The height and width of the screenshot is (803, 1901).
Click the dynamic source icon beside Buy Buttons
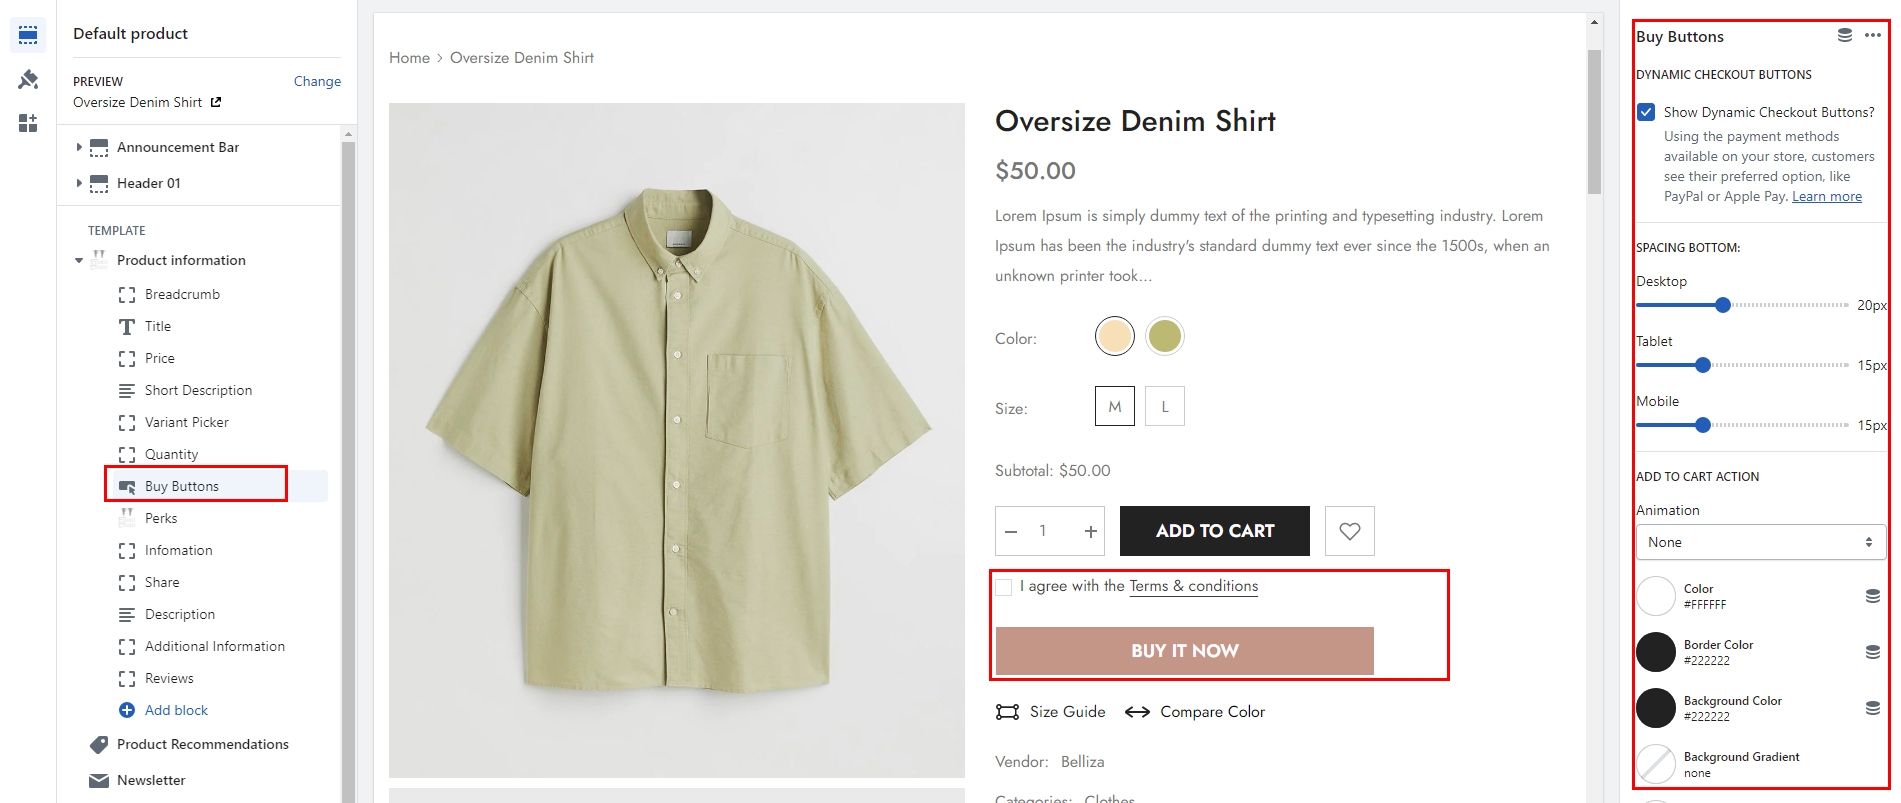[1845, 36]
